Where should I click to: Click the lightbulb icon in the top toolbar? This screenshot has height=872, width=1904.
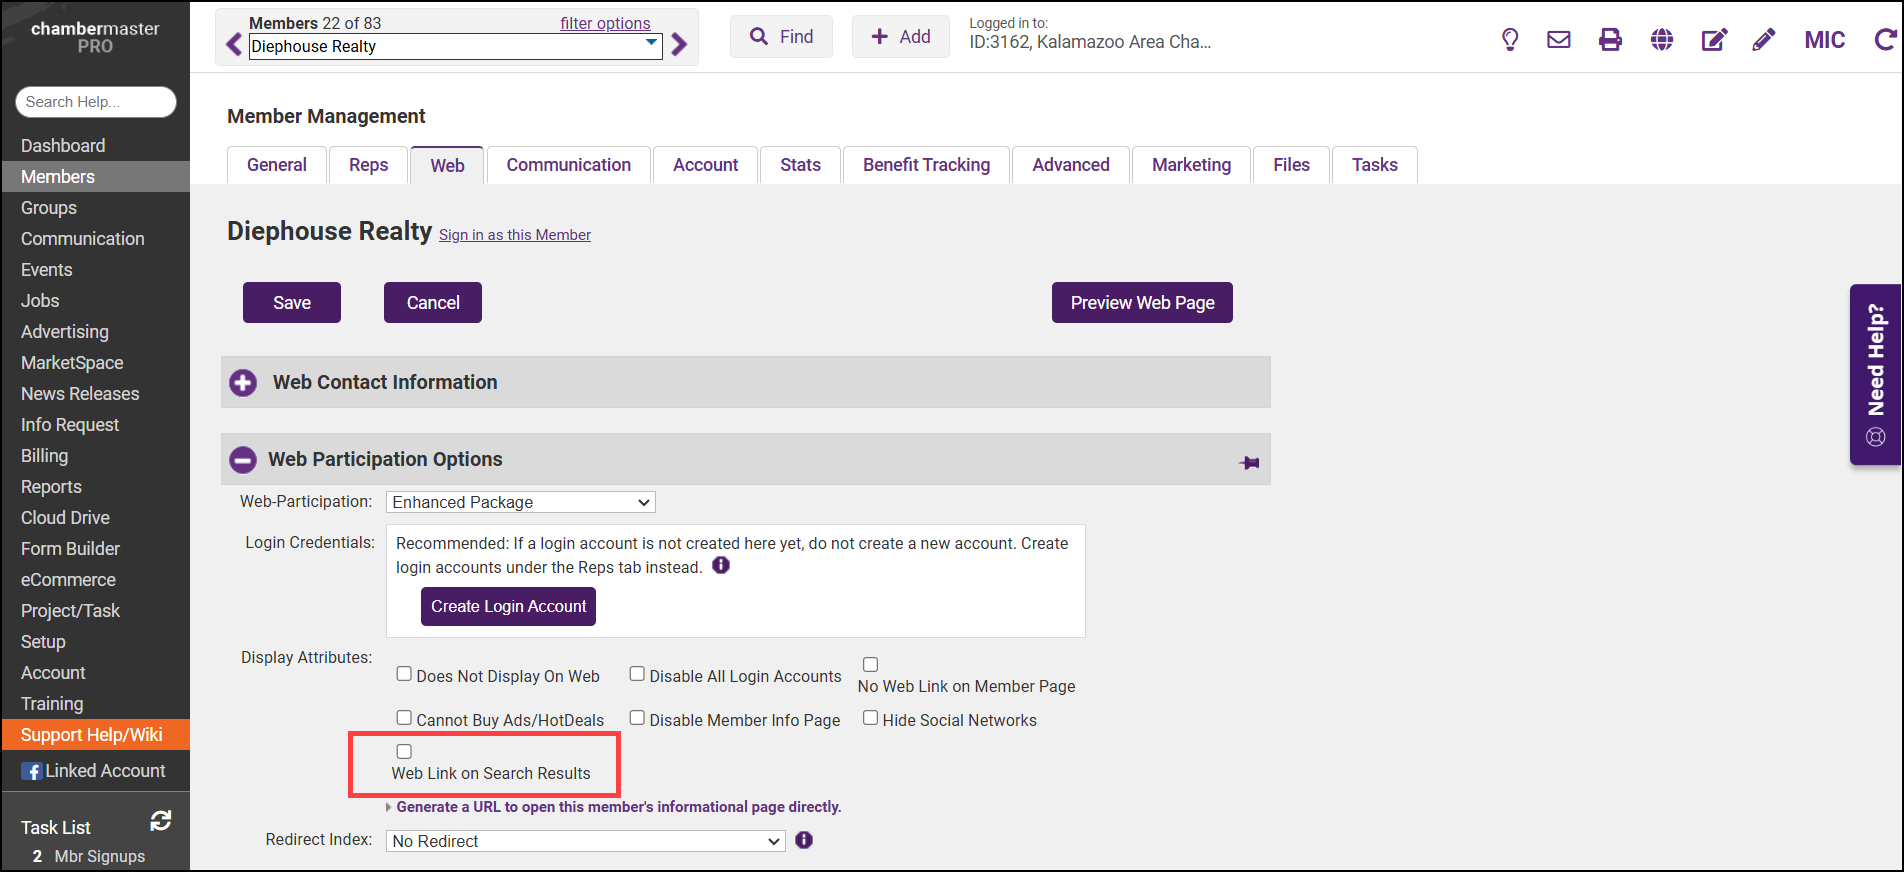tap(1510, 39)
